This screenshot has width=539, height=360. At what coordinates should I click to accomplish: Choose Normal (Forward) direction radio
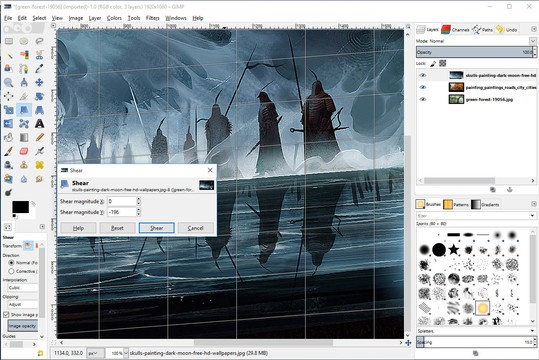click(x=11, y=262)
